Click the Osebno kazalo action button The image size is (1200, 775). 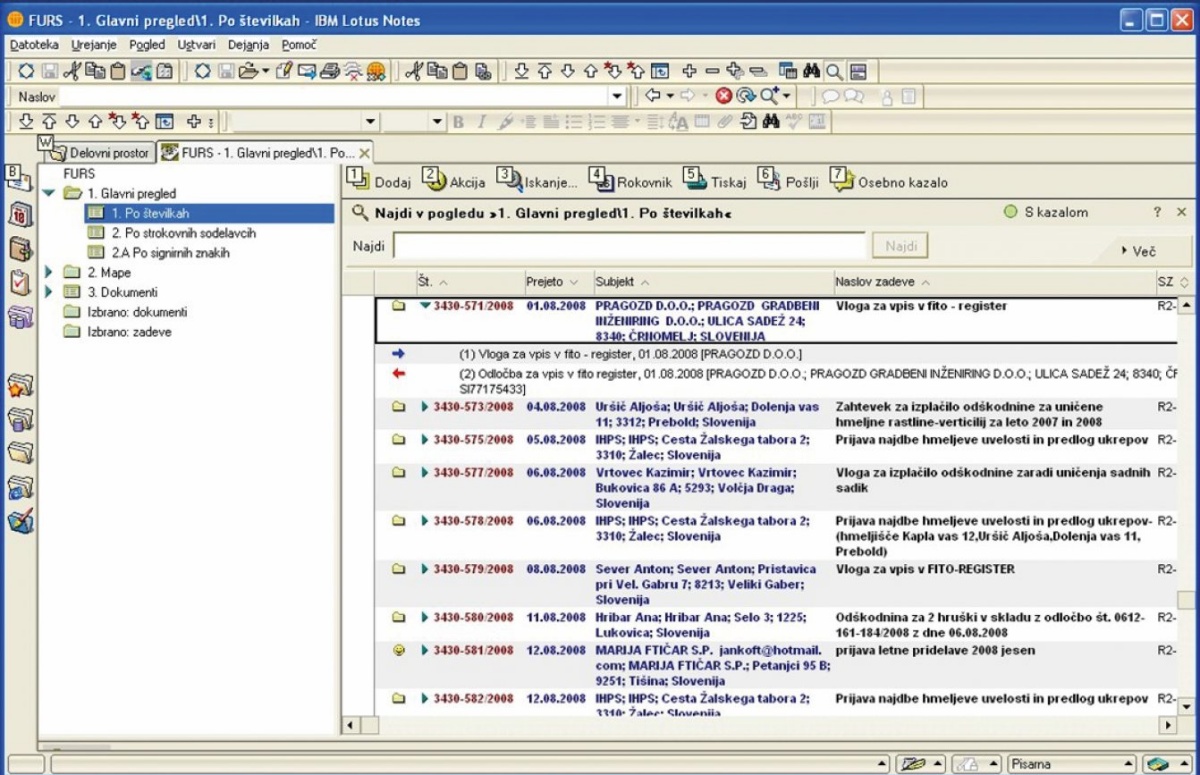[889, 181]
